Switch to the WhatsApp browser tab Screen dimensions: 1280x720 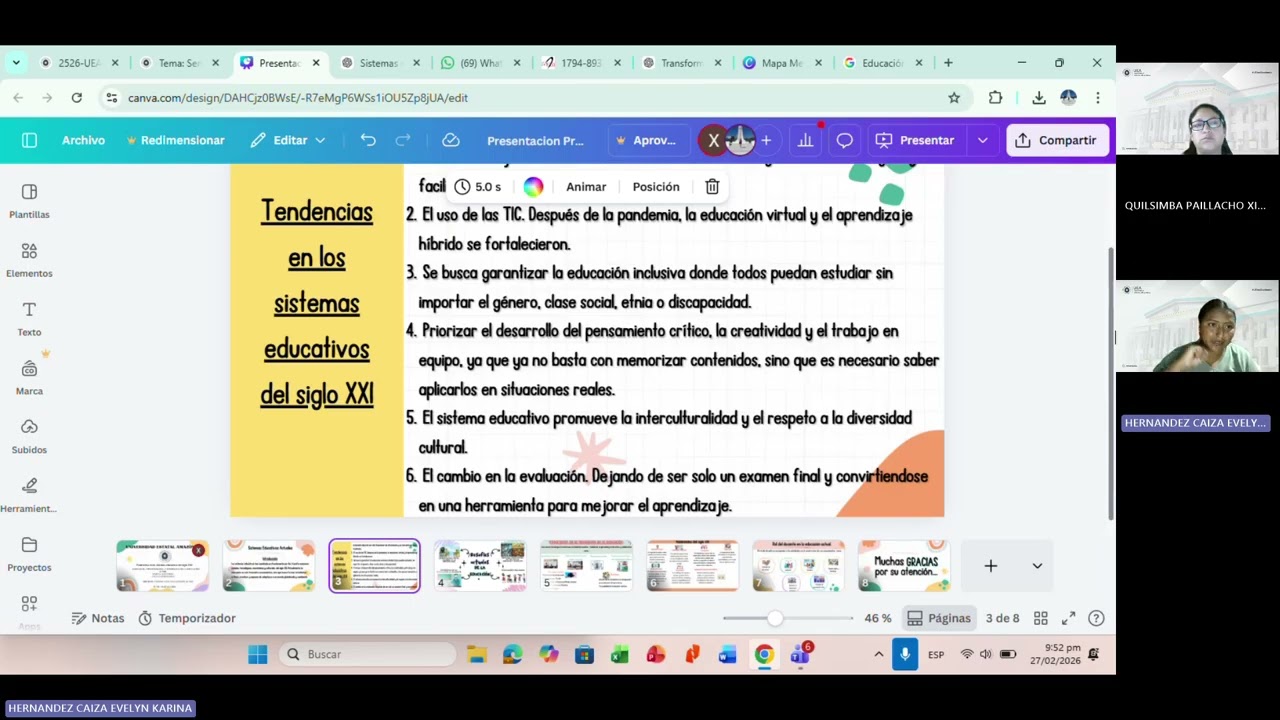(x=481, y=63)
